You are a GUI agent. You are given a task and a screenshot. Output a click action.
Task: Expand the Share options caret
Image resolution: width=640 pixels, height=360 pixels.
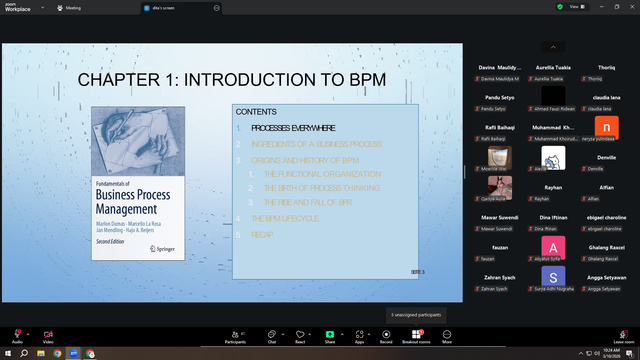pyautogui.click(x=342, y=334)
